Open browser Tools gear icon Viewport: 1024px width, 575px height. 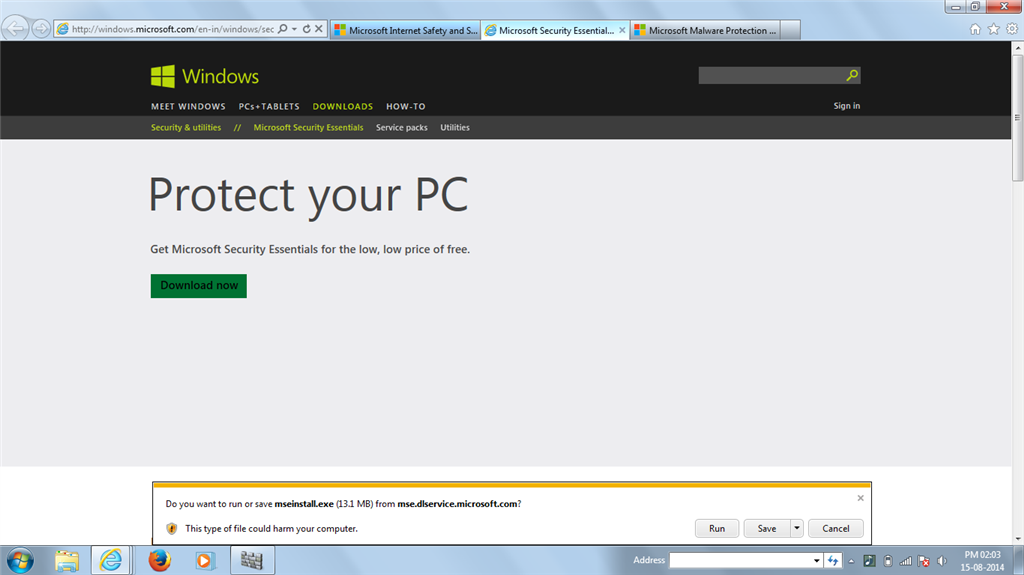(1012, 29)
